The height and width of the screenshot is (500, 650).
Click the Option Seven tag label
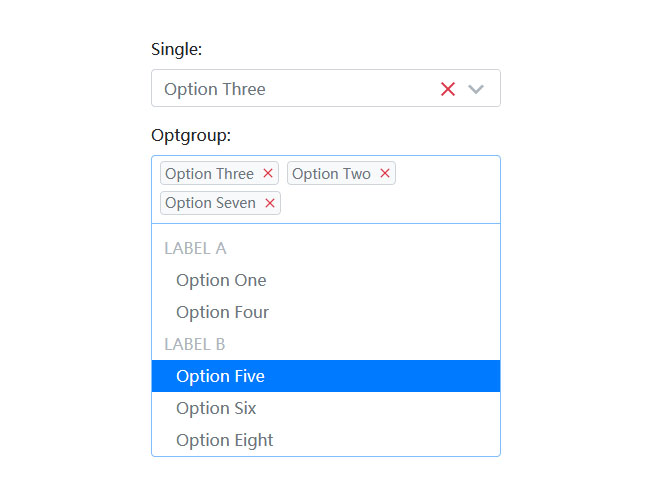coord(210,203)
